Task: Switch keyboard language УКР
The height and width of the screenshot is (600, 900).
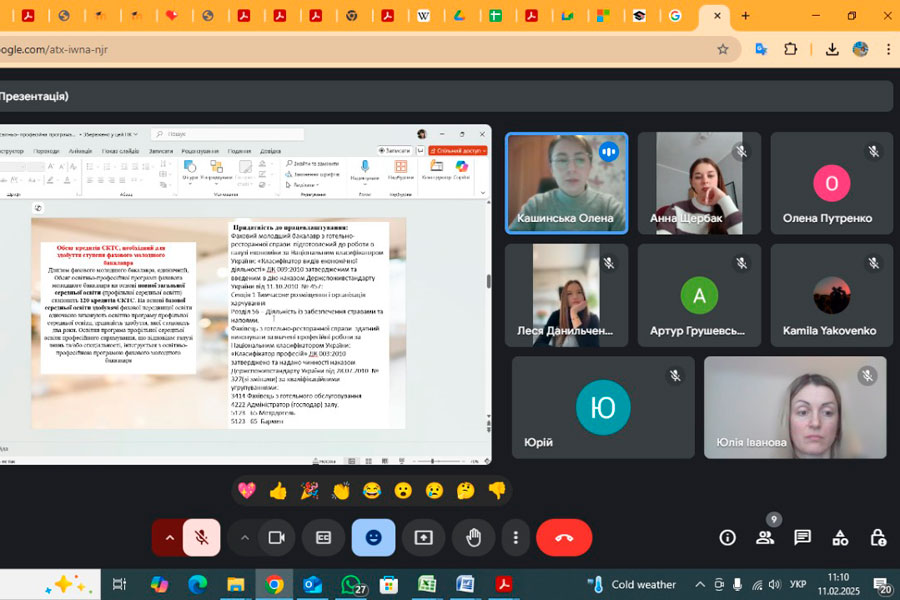Action: (798, 584)
